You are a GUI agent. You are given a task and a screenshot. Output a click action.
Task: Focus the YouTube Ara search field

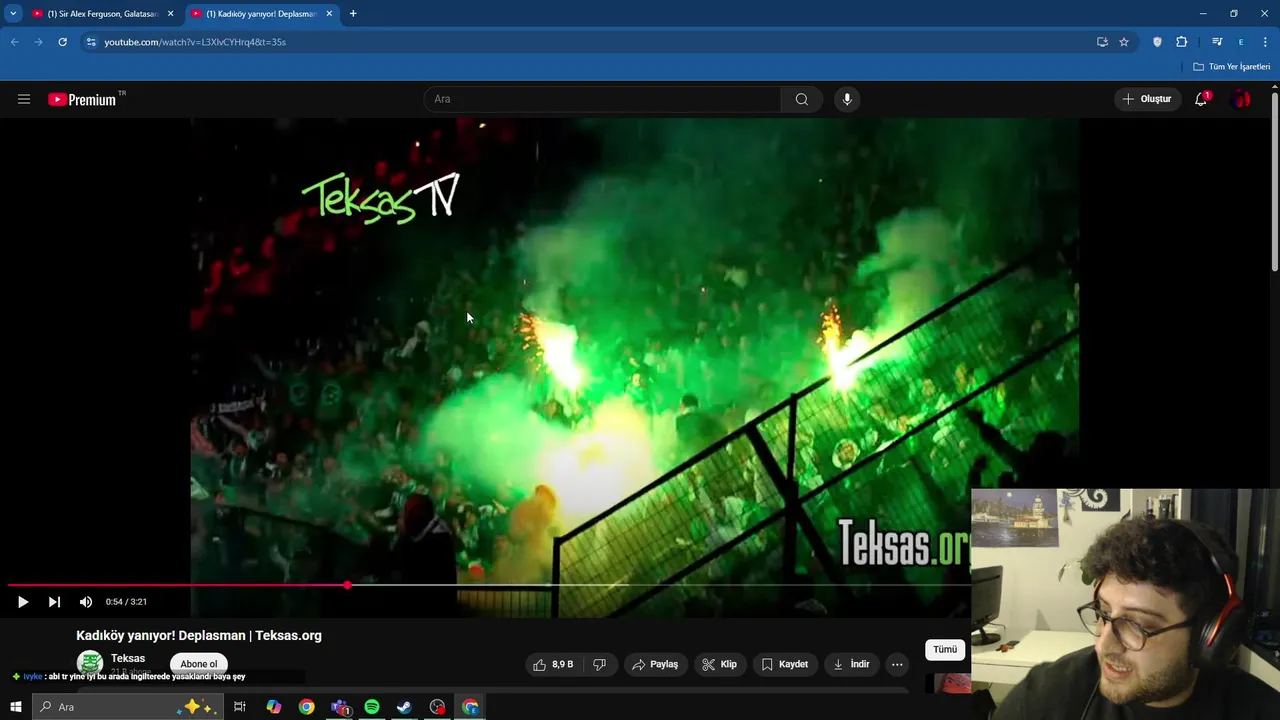[x=602, y=99]
